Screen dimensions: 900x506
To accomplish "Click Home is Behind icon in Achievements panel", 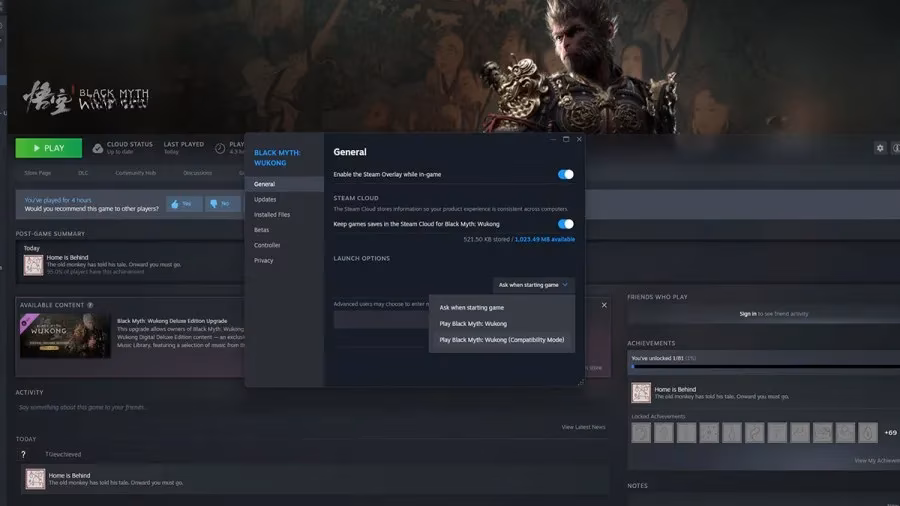I will [641, 393].
